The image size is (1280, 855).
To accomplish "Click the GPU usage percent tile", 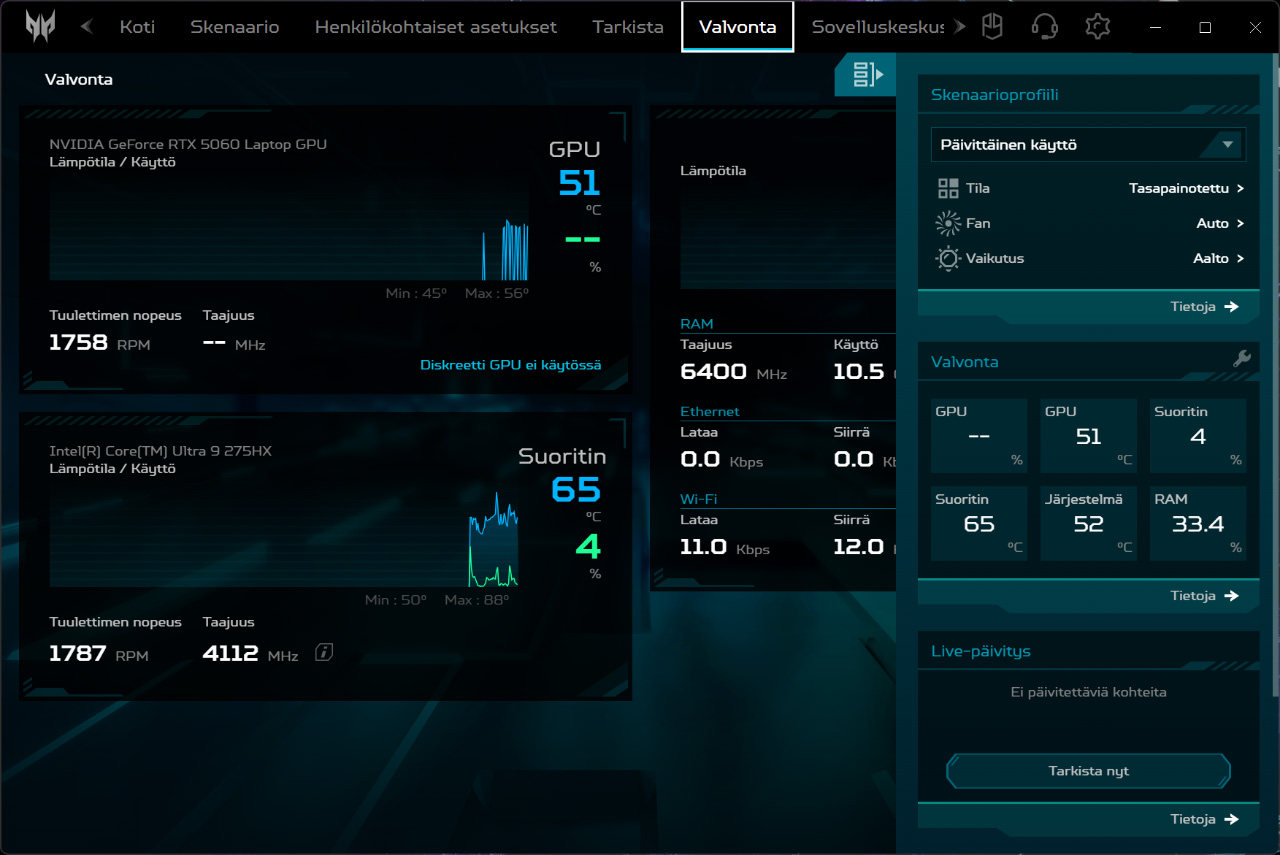I will point(979,436).
